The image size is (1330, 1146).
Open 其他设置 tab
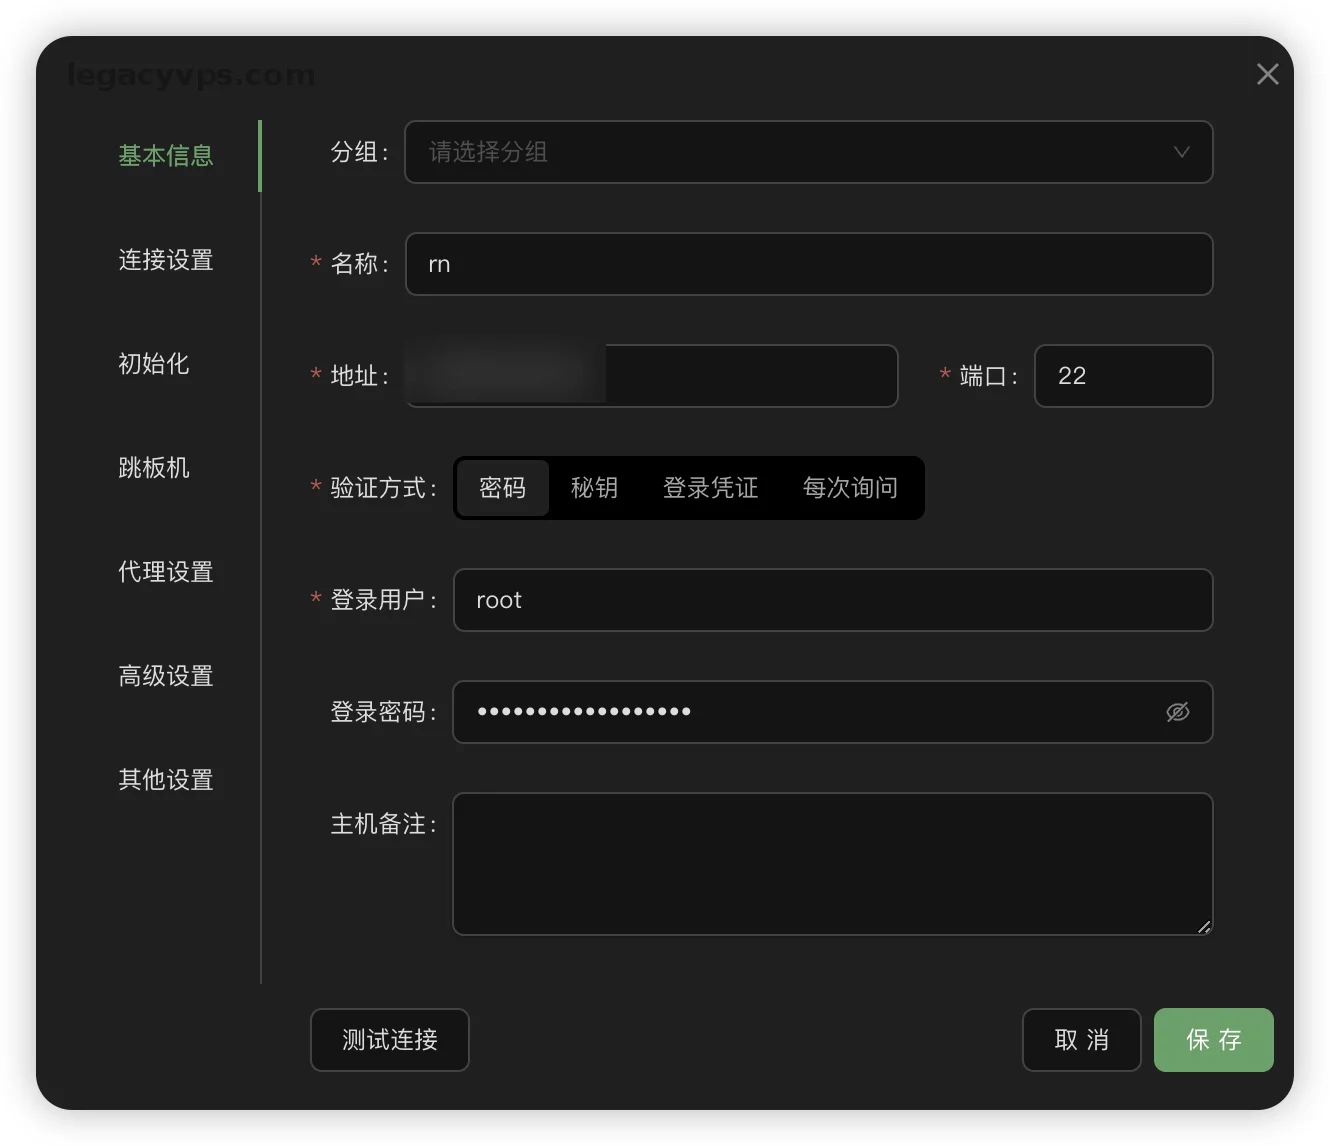point(166,780)
